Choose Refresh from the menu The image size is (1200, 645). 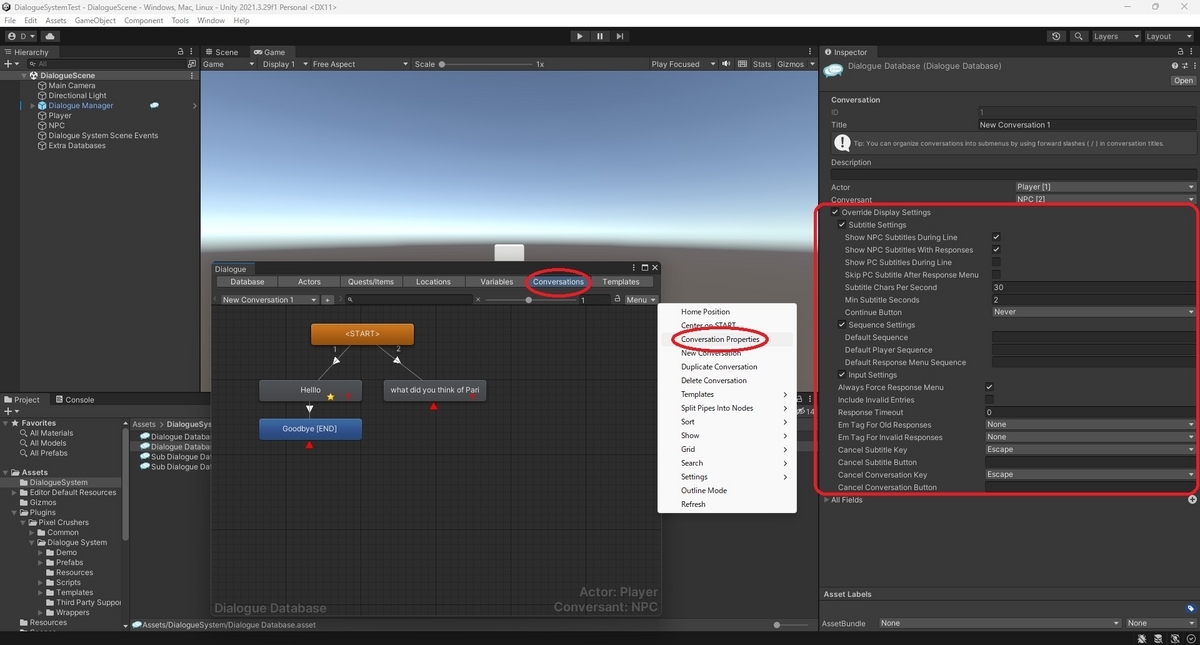693,504
